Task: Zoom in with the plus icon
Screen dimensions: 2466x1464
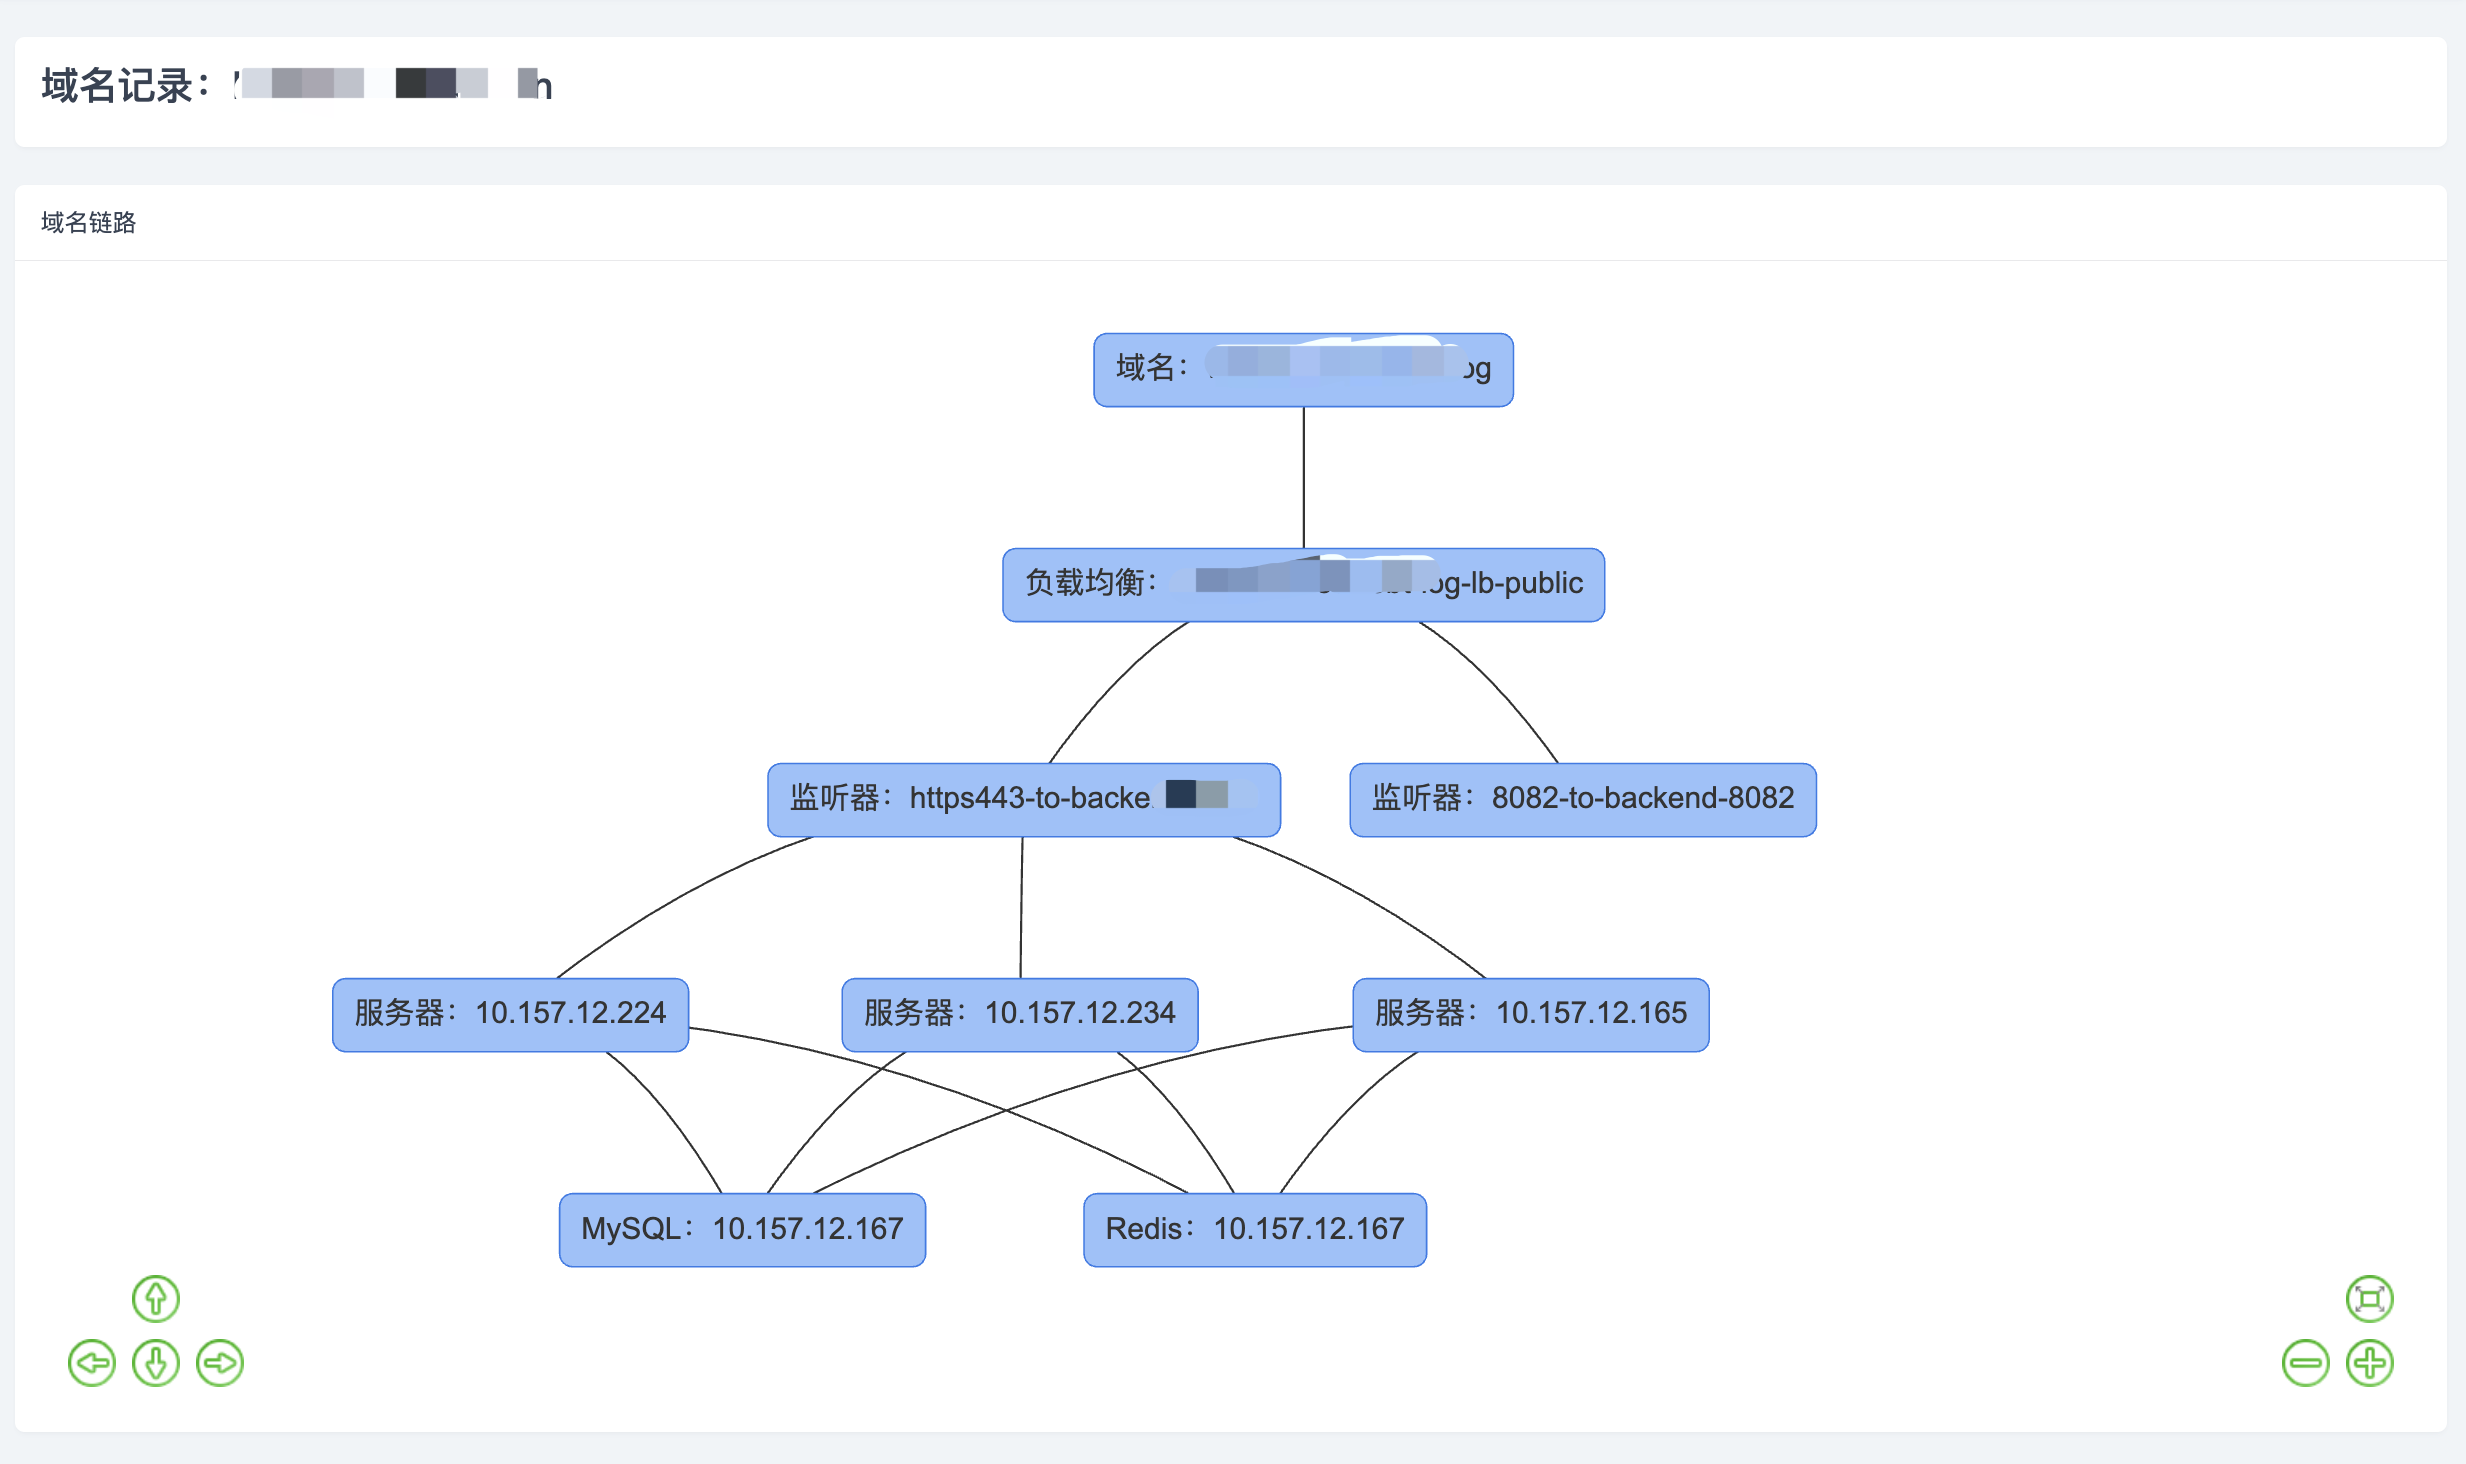Action: click(2369, 1363)
